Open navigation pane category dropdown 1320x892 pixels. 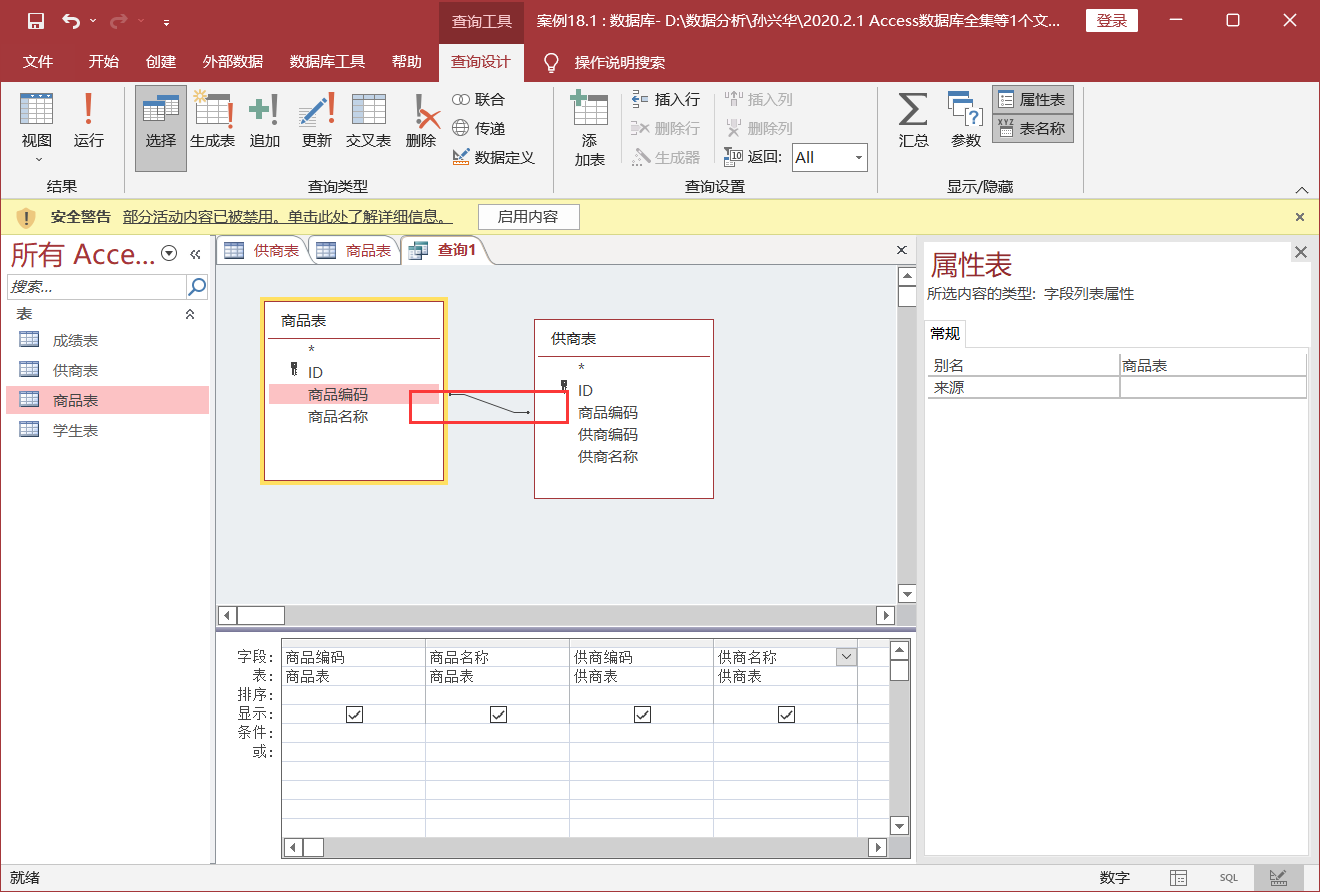tap(169, 254)
